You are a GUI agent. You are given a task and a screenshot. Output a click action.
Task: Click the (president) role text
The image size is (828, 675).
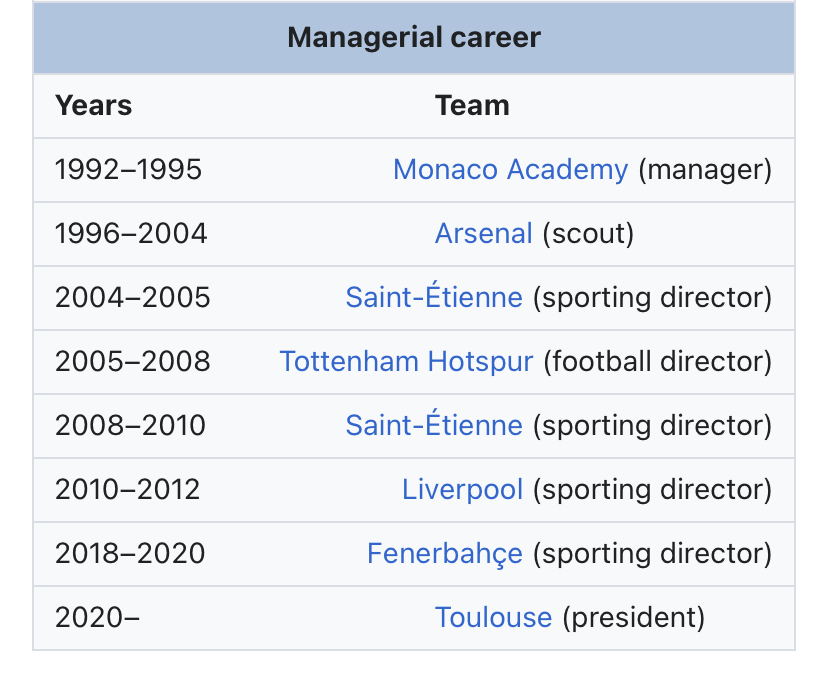(634, 617)
